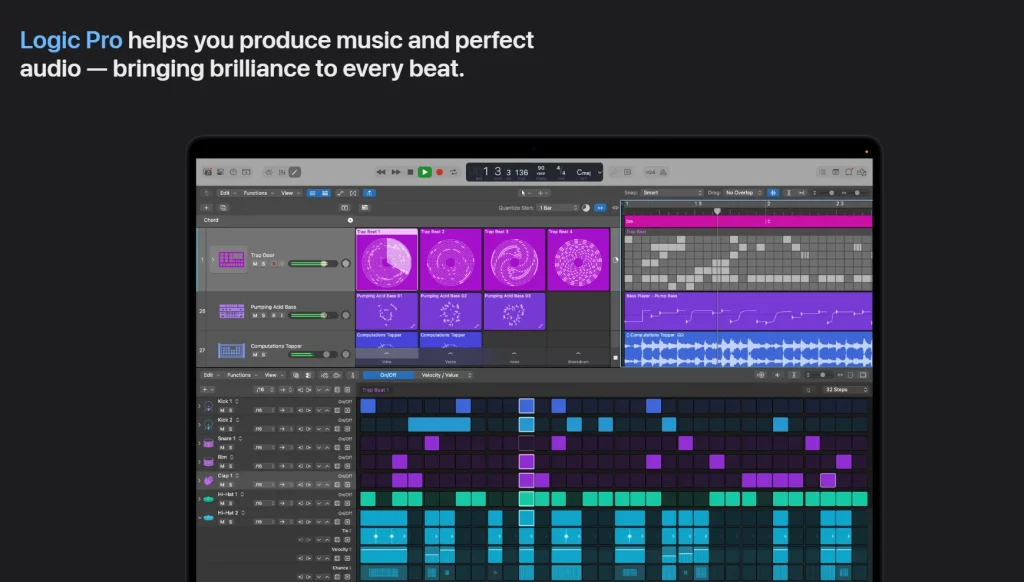The height and width of the screenshot is (582, 1024).
Task: Click the Mixer icon in the control bar
Action: 281,172
